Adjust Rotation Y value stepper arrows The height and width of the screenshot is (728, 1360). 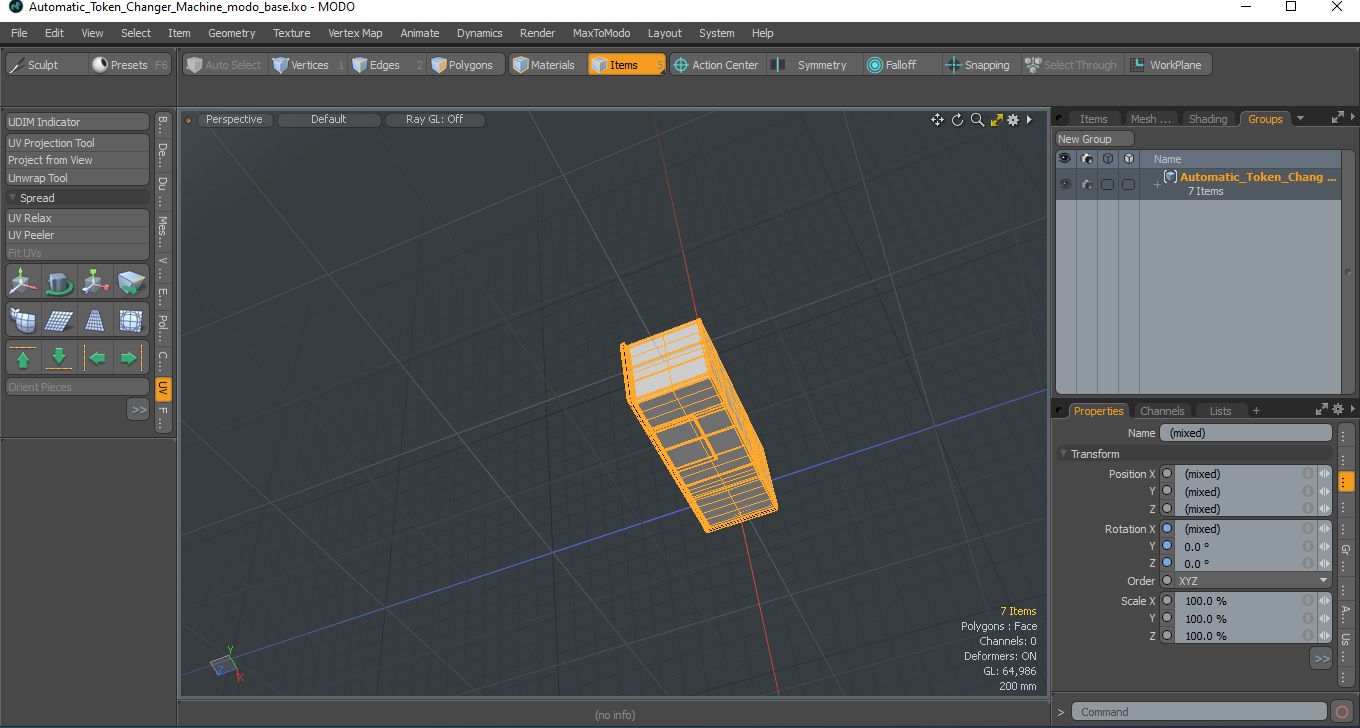pos(1325,547)
